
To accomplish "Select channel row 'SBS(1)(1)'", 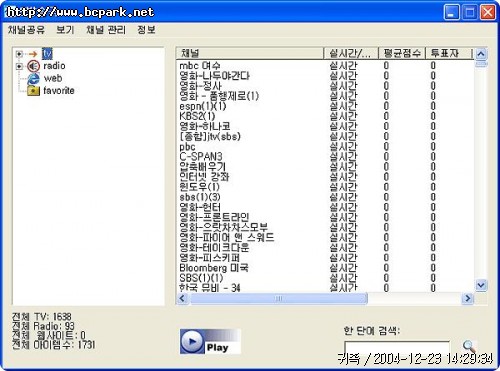I will coord(325,278).
